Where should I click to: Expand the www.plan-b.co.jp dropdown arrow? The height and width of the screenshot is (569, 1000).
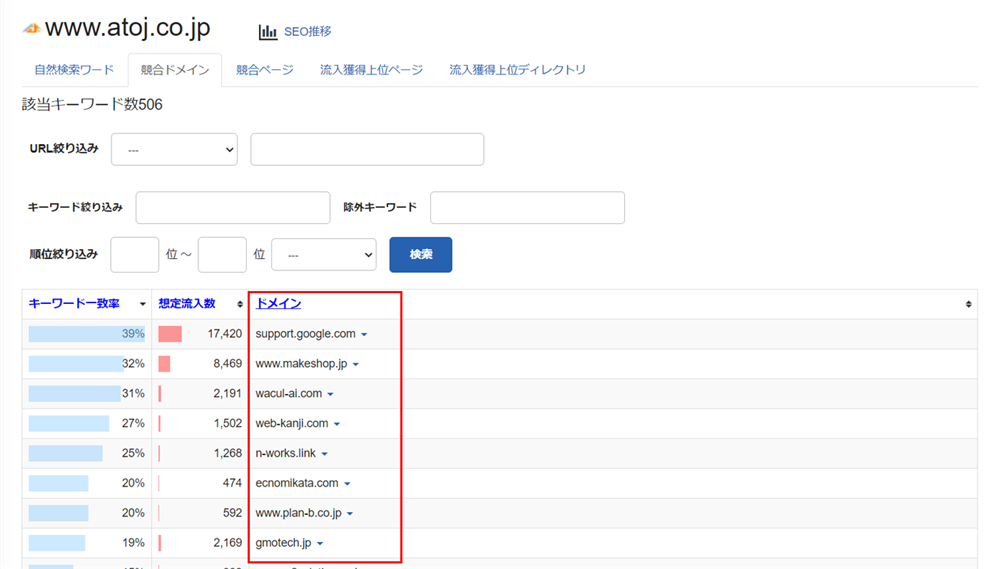[350, 514]
